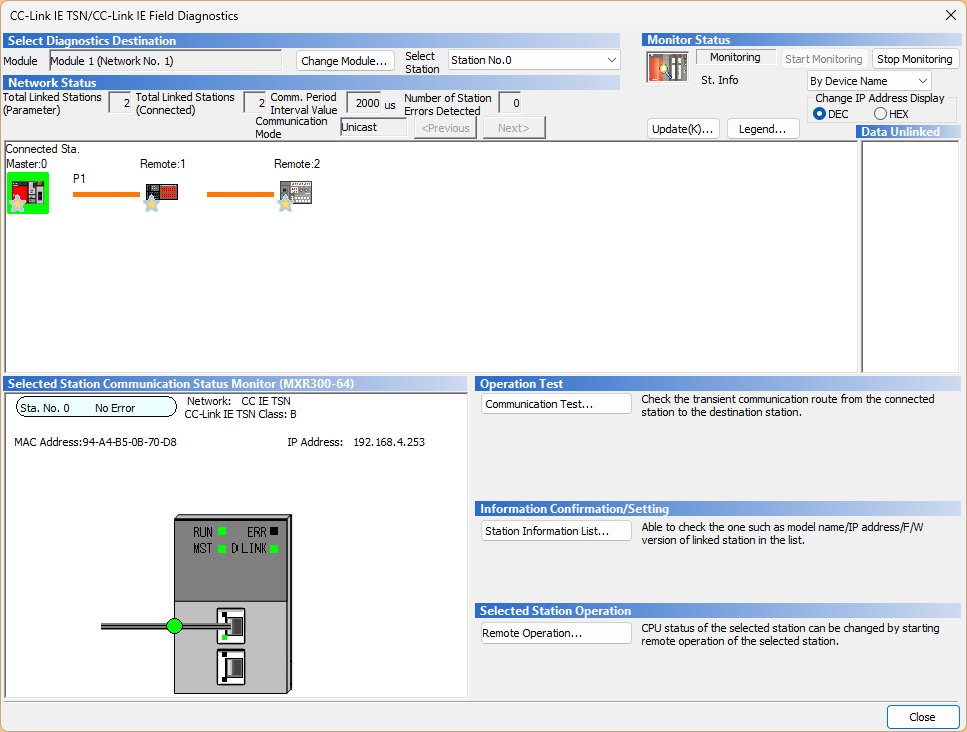Click the orange link between Remote:1 and Remote:2

pyautogui.click(x=240, y=194)
